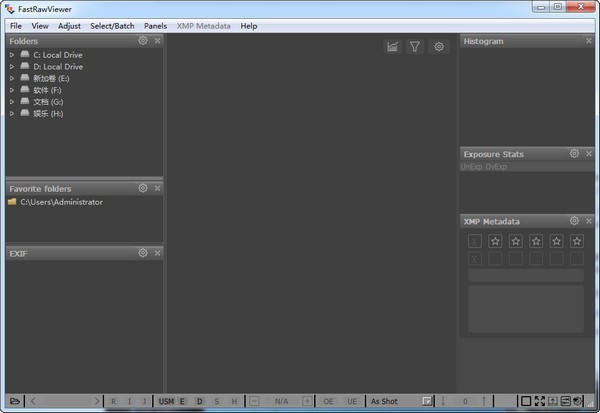600x413 pixels.
Task: Open the Select/Batch menu
Action: point(112,25)
